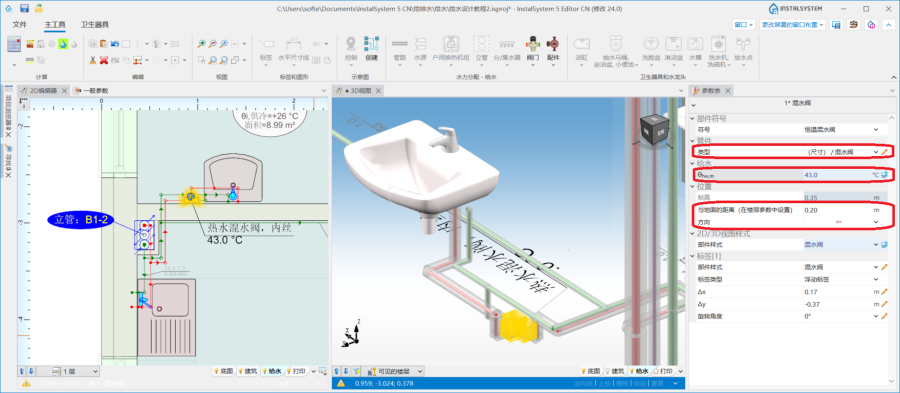Switch to the 2D编辑器 tab
The height and width of the screenshot is (393, 900).
[x=43, y=91]
